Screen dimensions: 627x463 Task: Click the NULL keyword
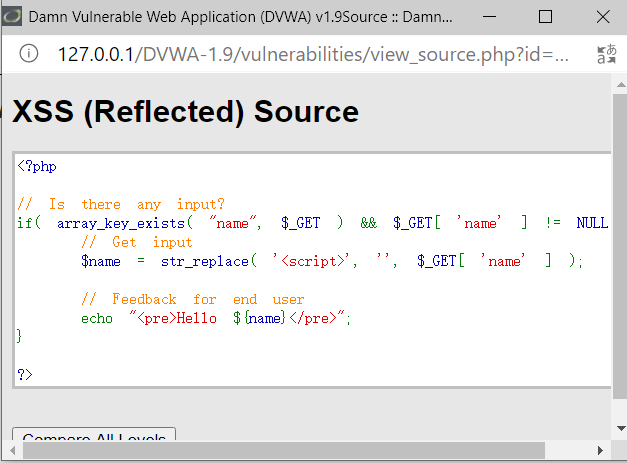592,223
